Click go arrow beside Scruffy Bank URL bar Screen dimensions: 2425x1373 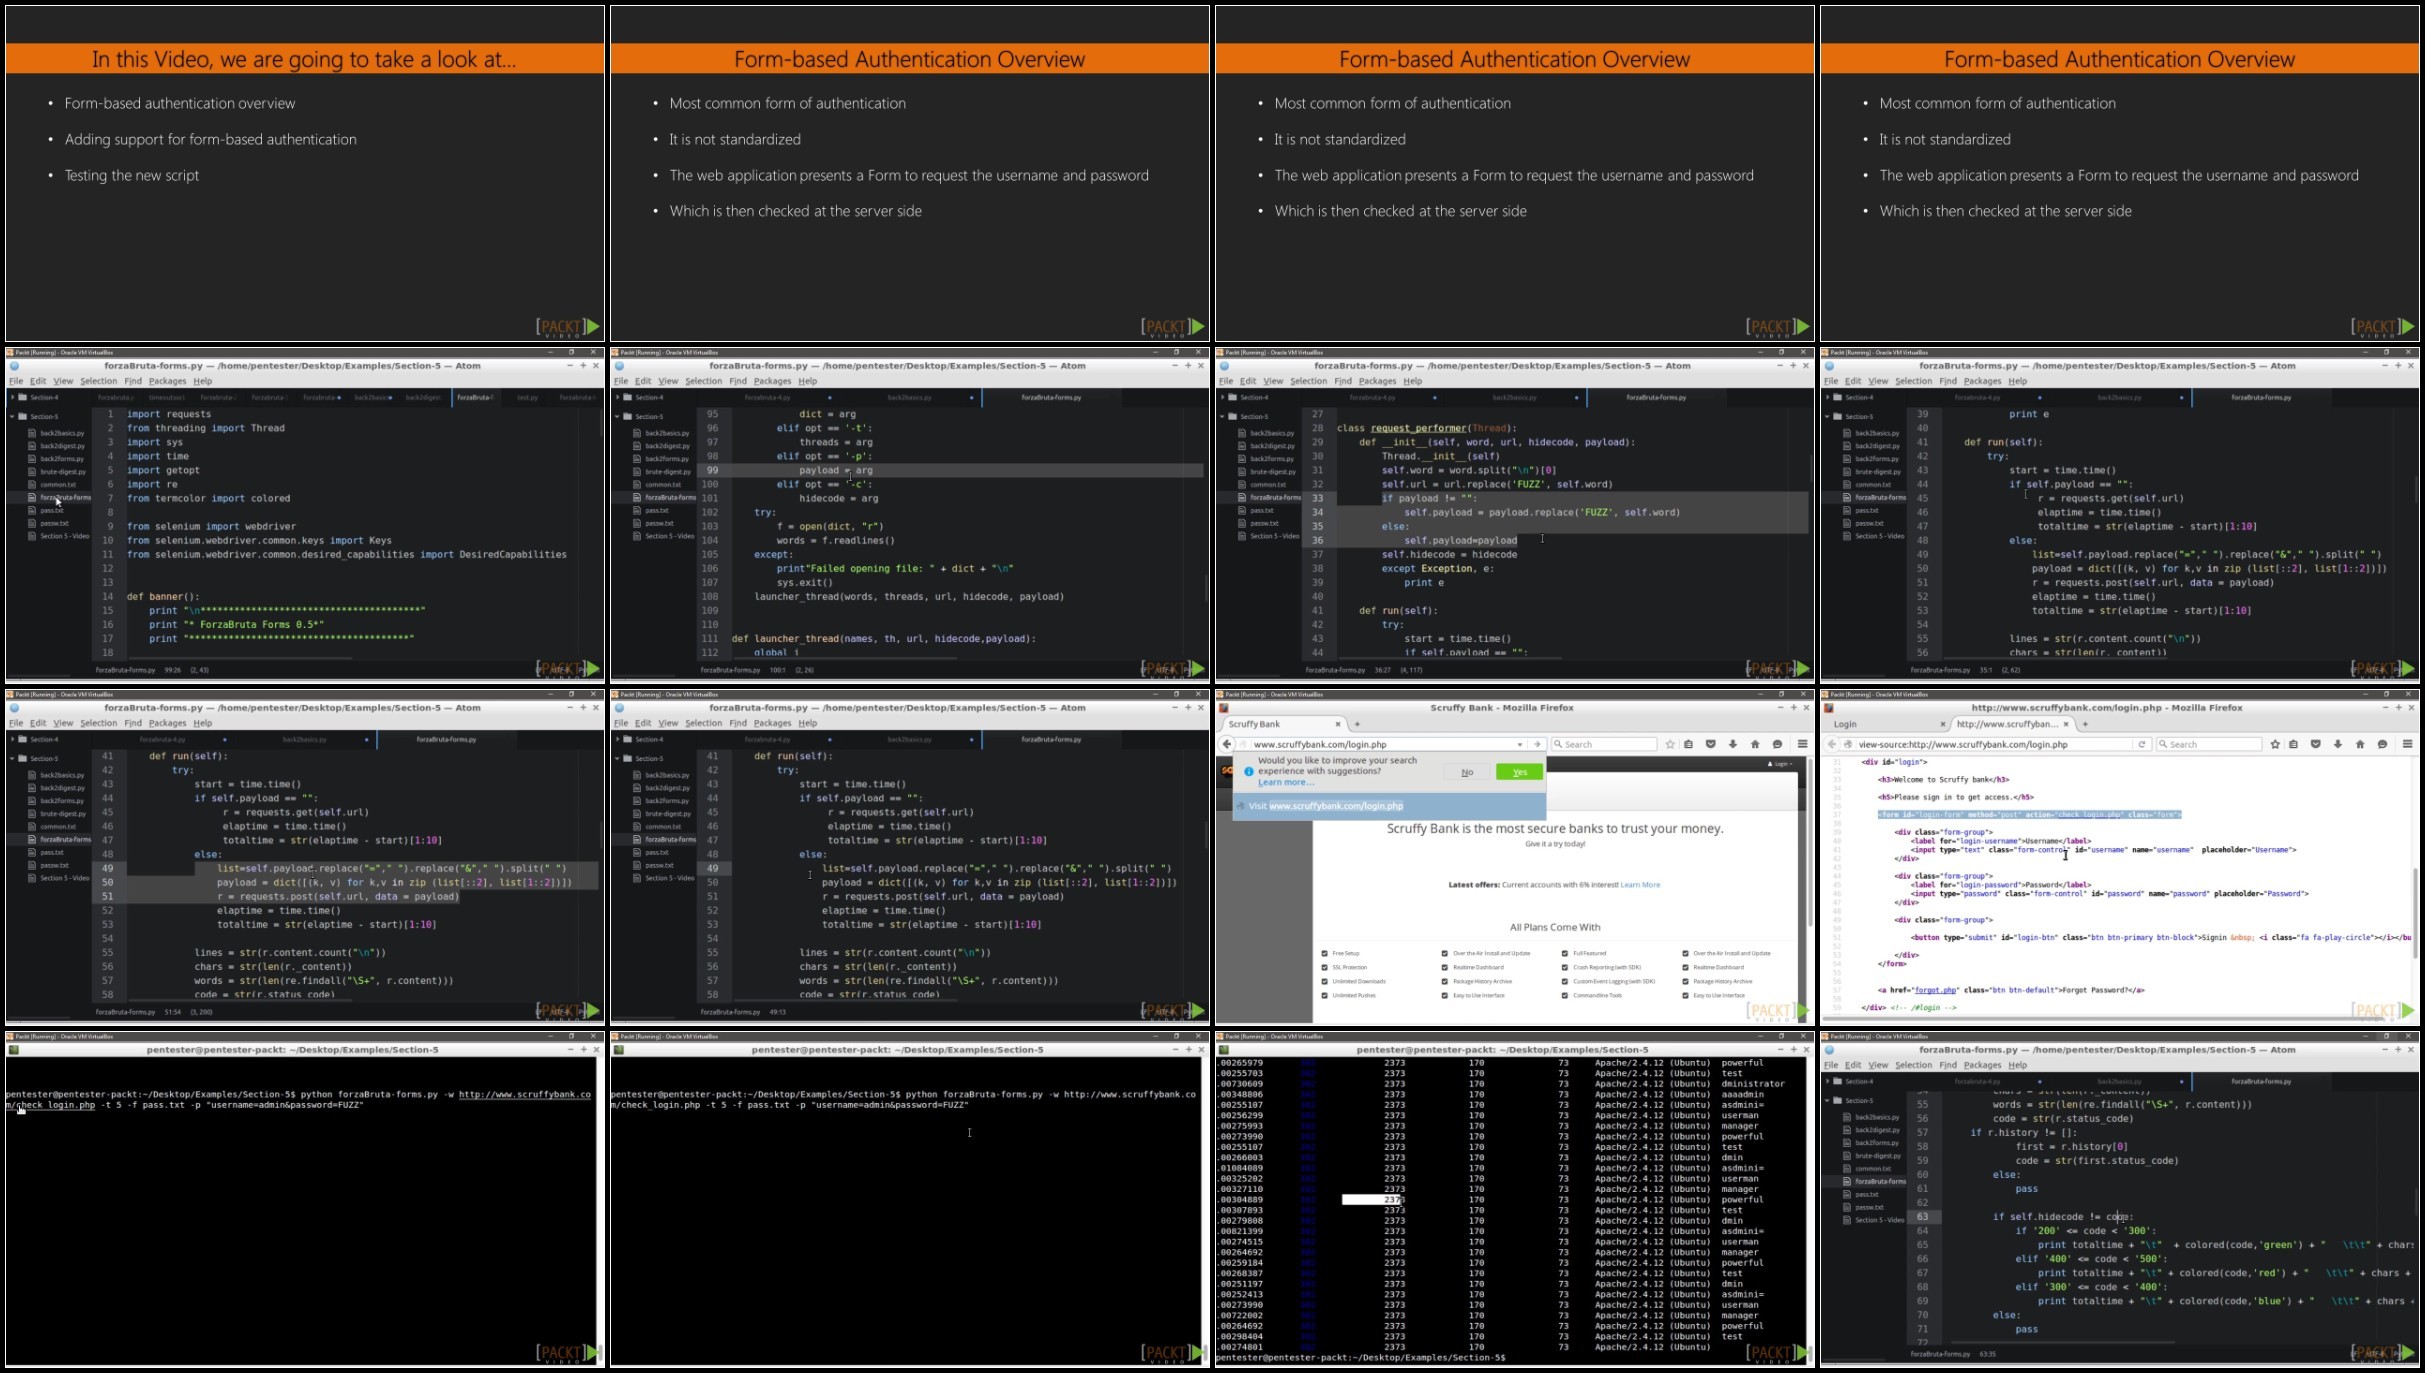[x=1538, y=744]
